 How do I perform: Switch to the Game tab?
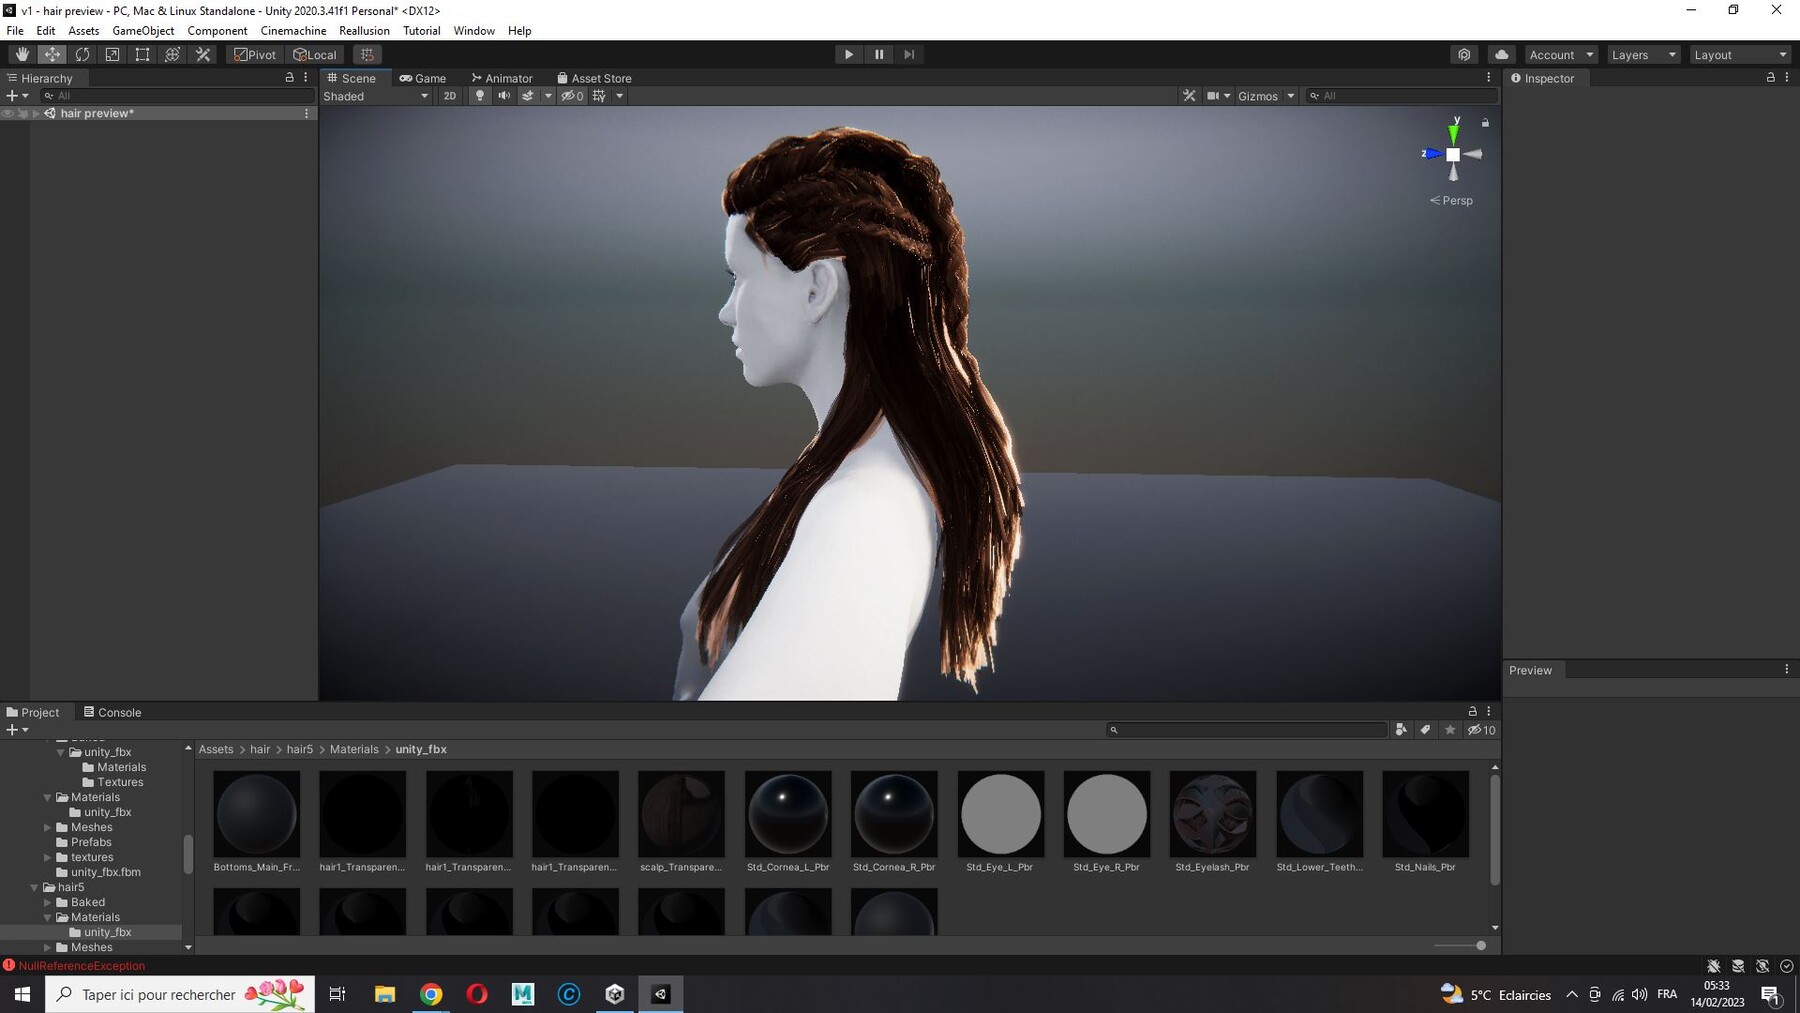tap(423, 78)
